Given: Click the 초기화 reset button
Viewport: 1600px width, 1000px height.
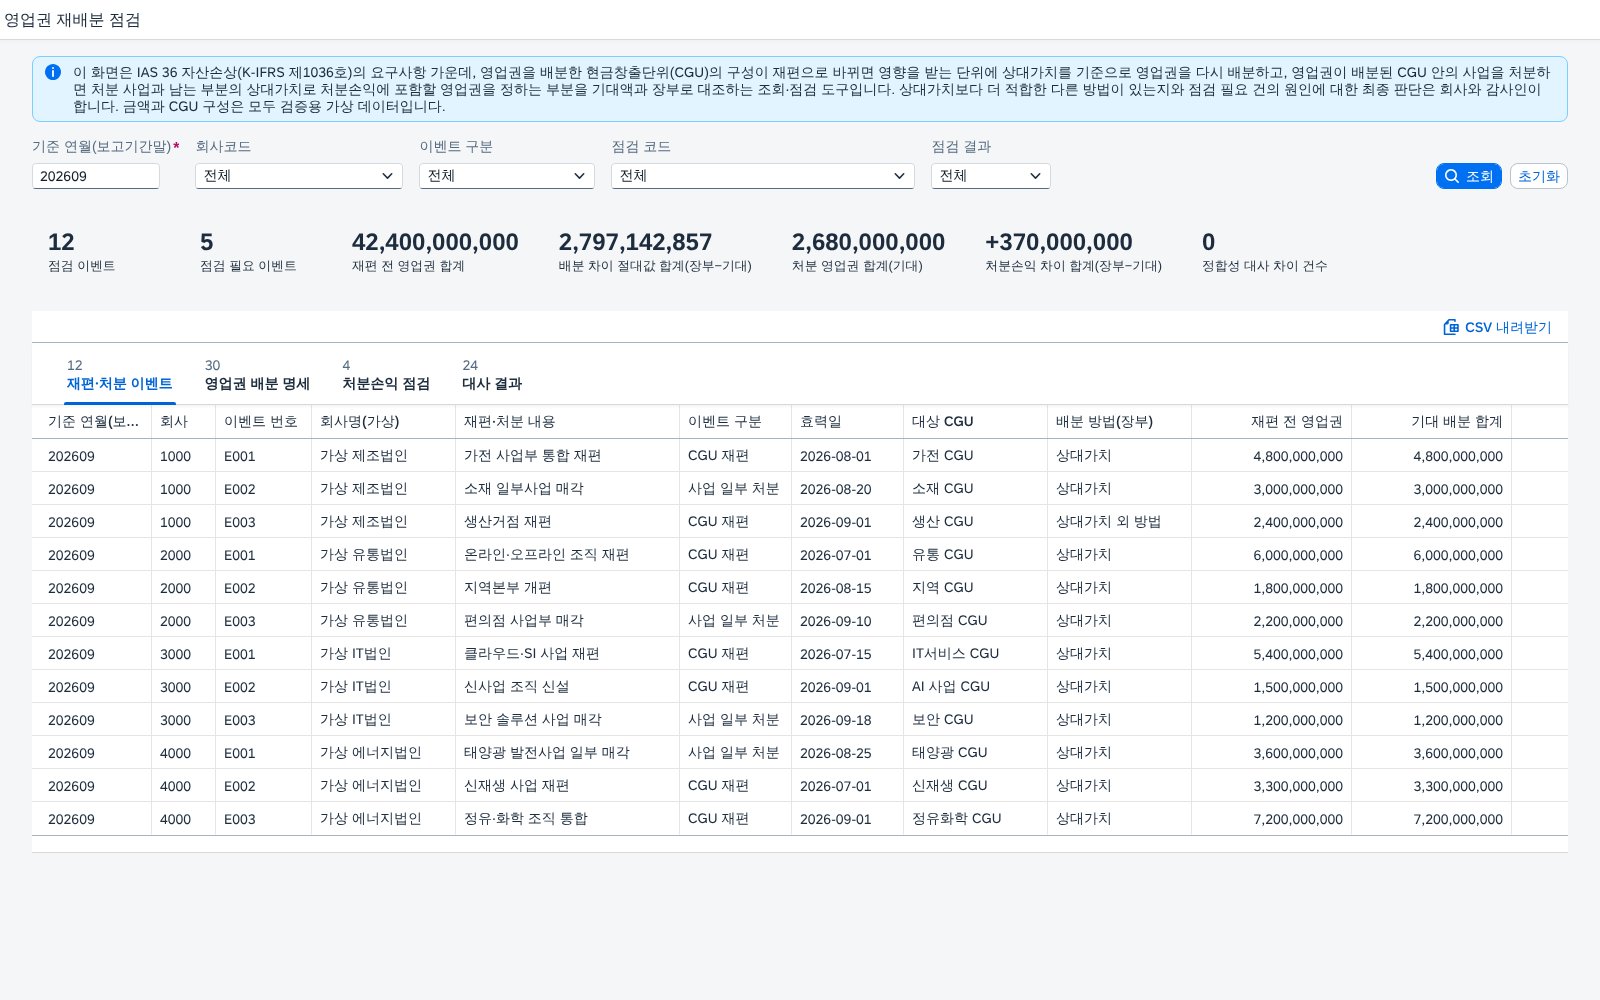Looking at the screenshot, I should [1538, 176].
